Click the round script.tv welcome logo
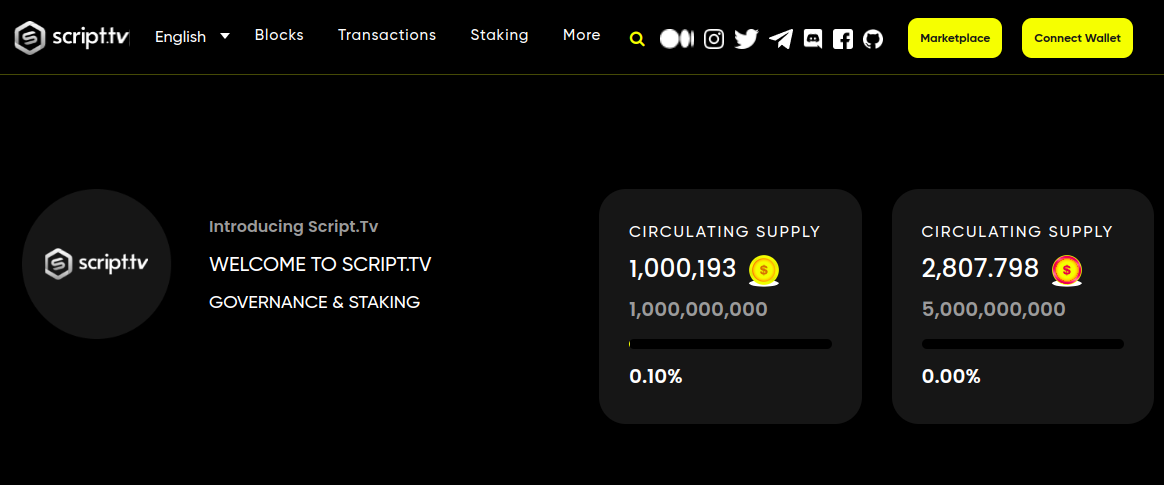 point(96,264)
